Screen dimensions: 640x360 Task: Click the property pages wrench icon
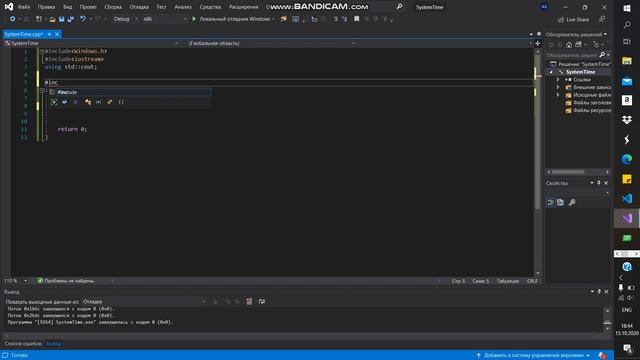(572, 202)
